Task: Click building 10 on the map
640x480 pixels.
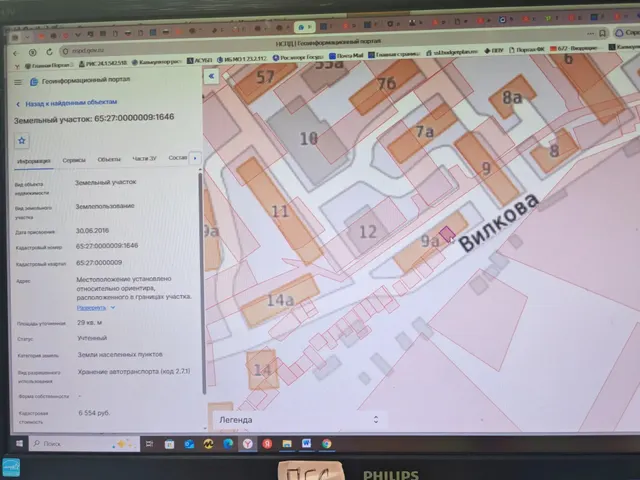Action: [x=309, y=139]
